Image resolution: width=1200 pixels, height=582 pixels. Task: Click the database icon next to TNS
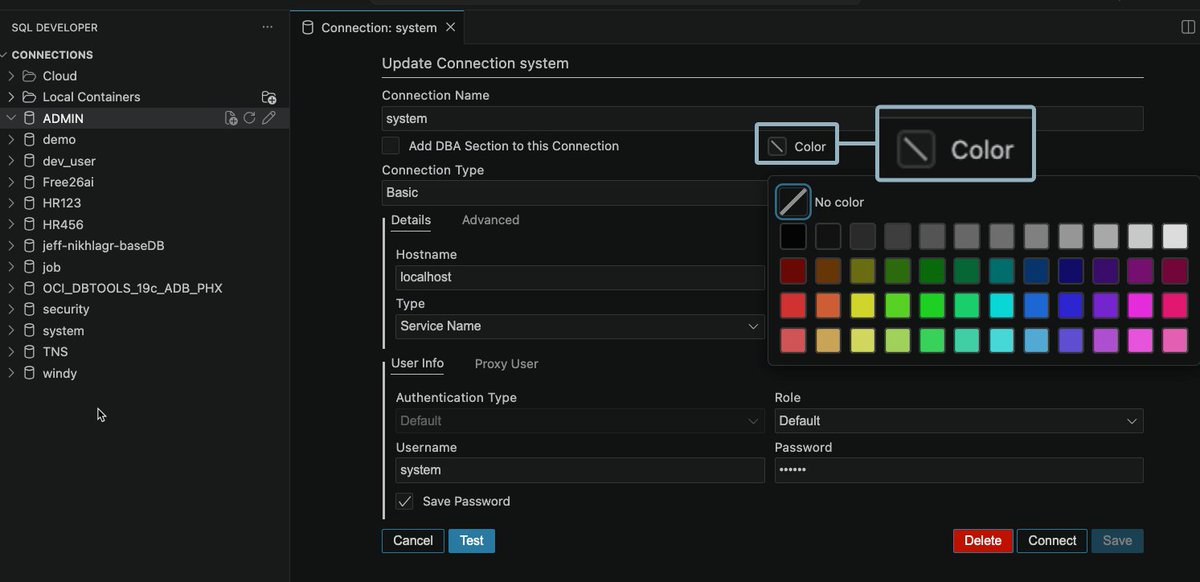(x=29, y=352)
